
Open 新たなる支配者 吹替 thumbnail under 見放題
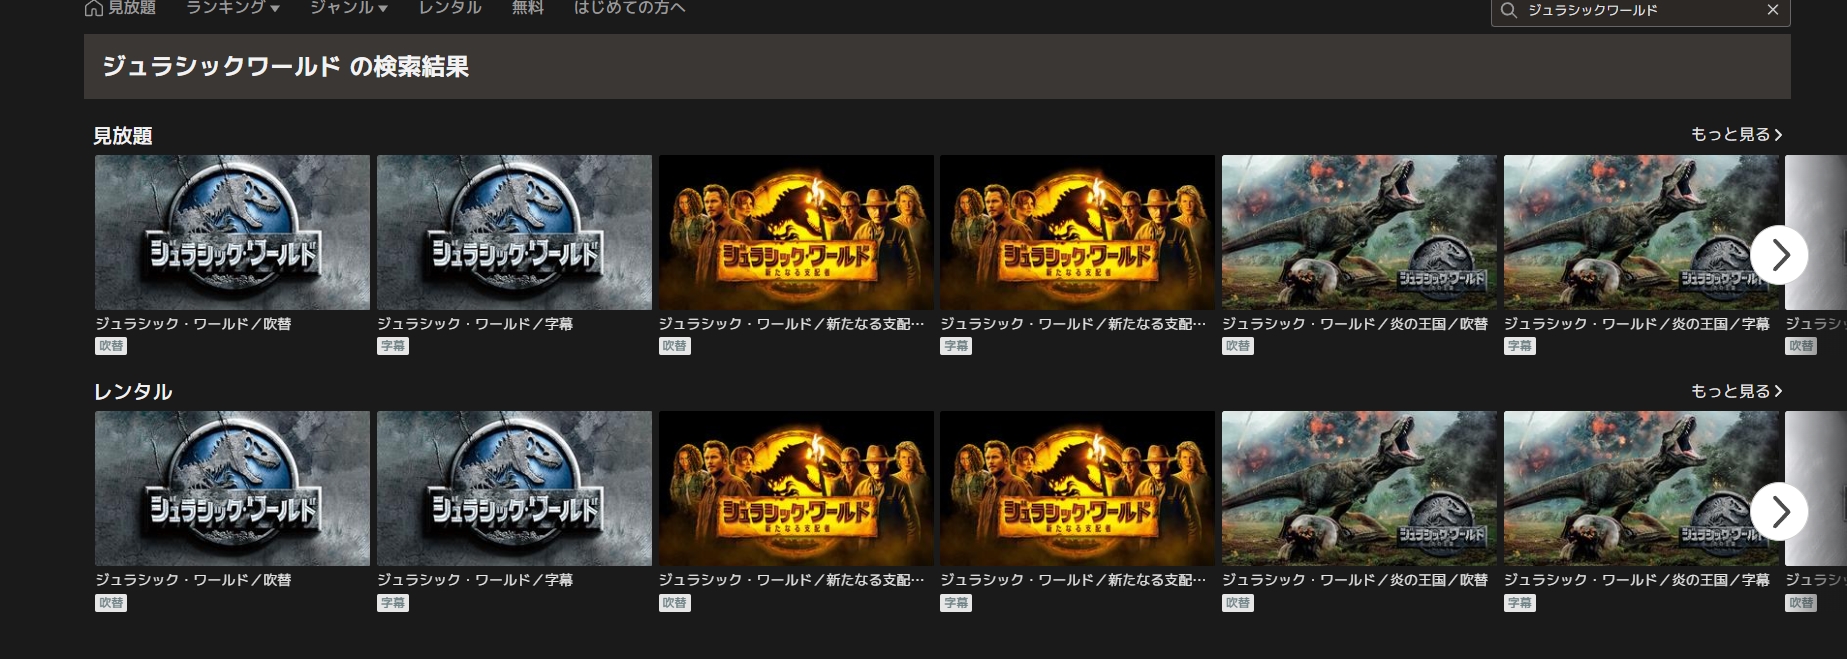[796, 232]
